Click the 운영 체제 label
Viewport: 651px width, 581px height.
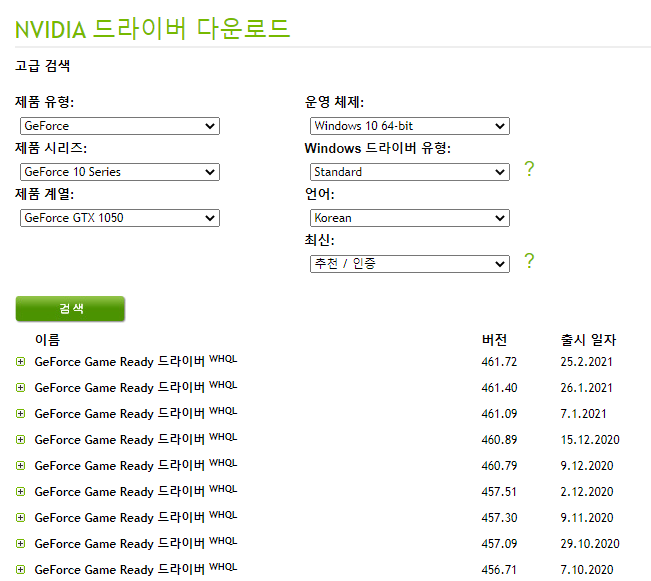(334, 102)
